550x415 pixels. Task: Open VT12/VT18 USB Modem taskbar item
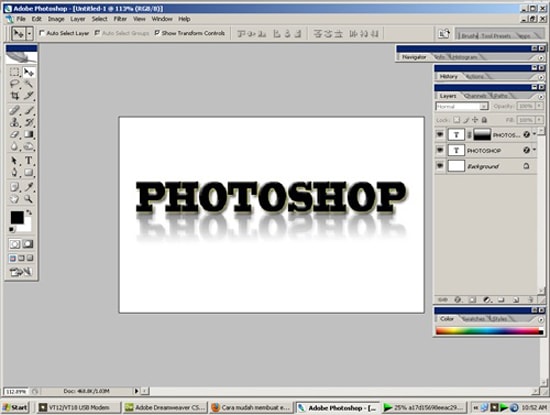(79, 408)
